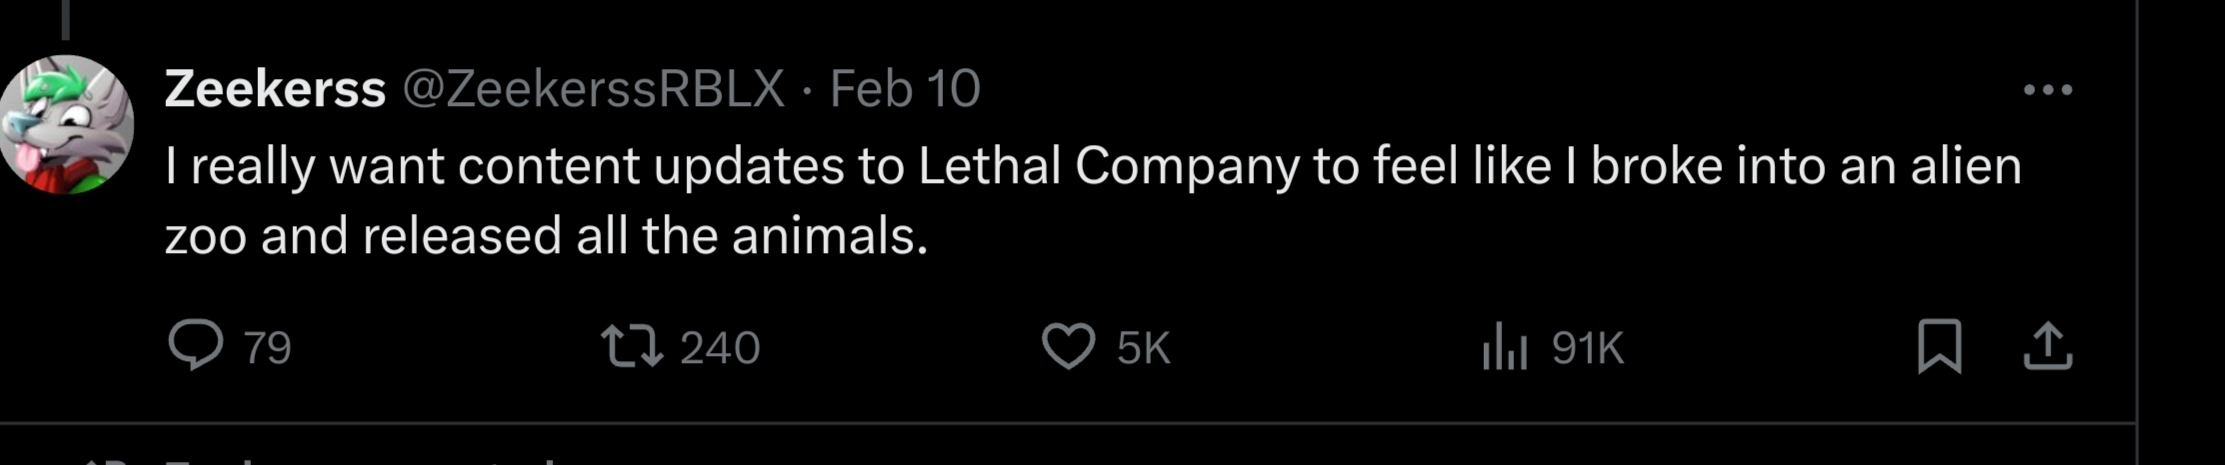Repost the tweet using the arrows icon

click(631, 347)
